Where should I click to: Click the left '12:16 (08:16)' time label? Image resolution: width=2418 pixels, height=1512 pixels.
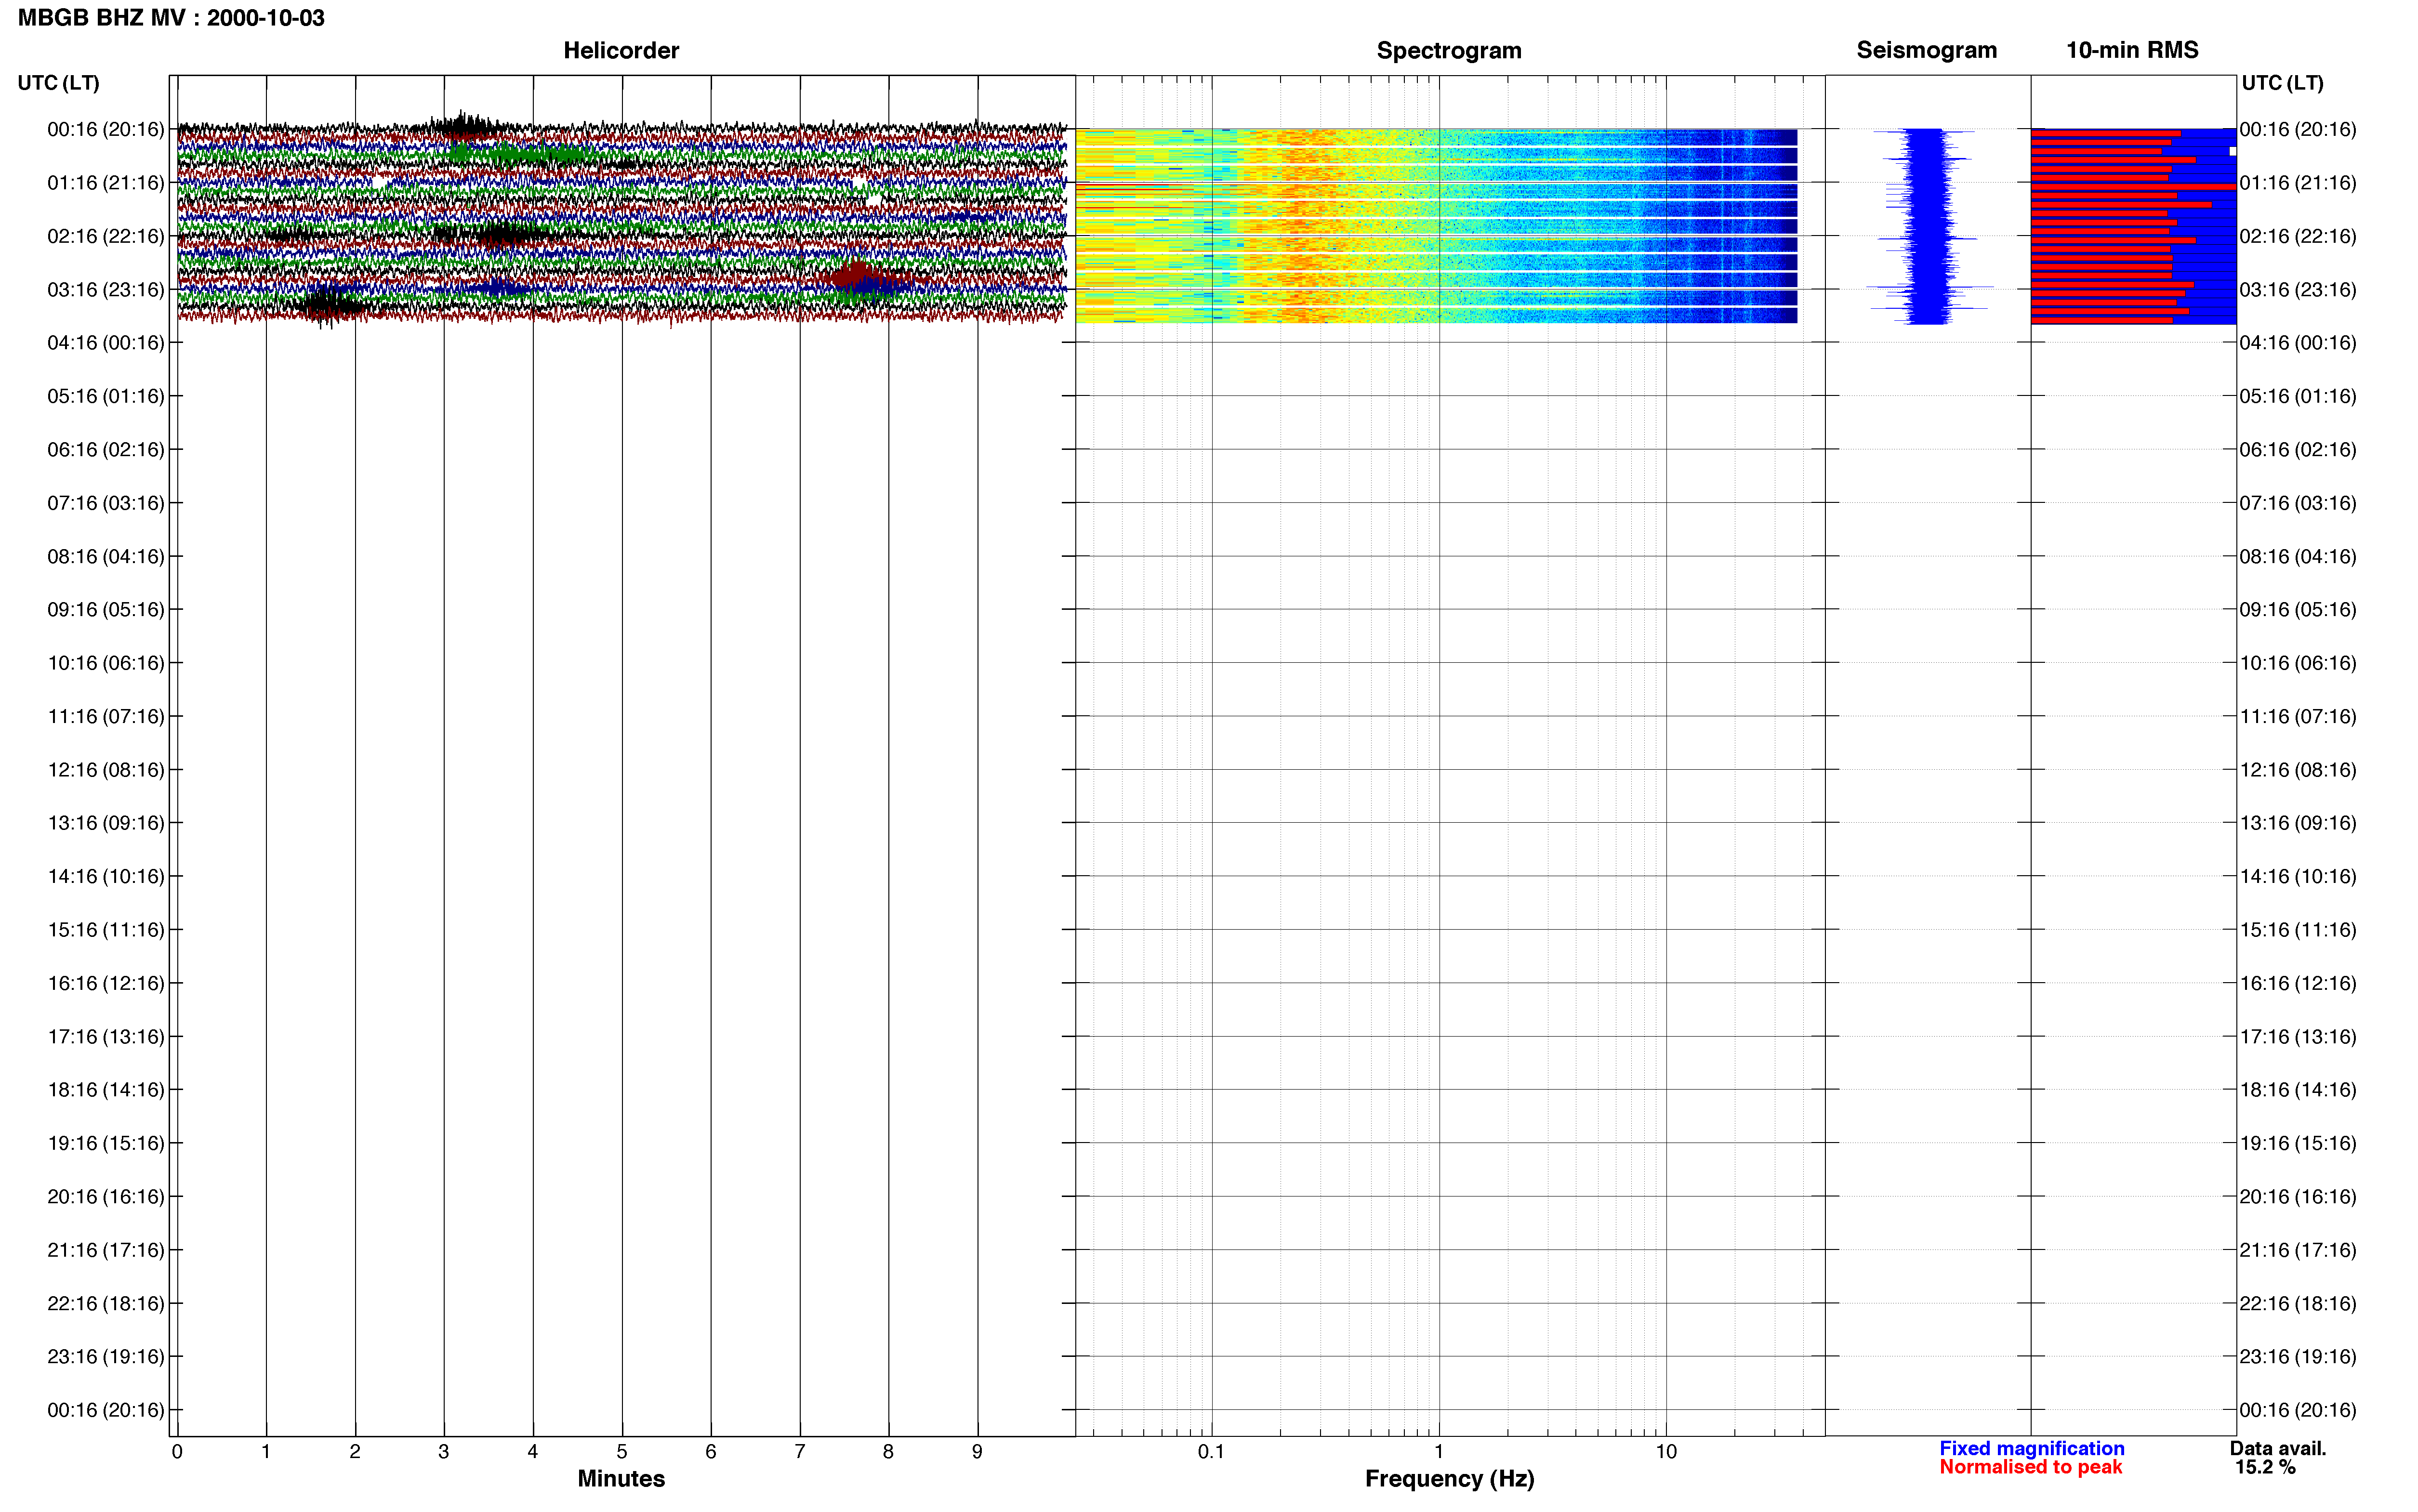[106, 770]
